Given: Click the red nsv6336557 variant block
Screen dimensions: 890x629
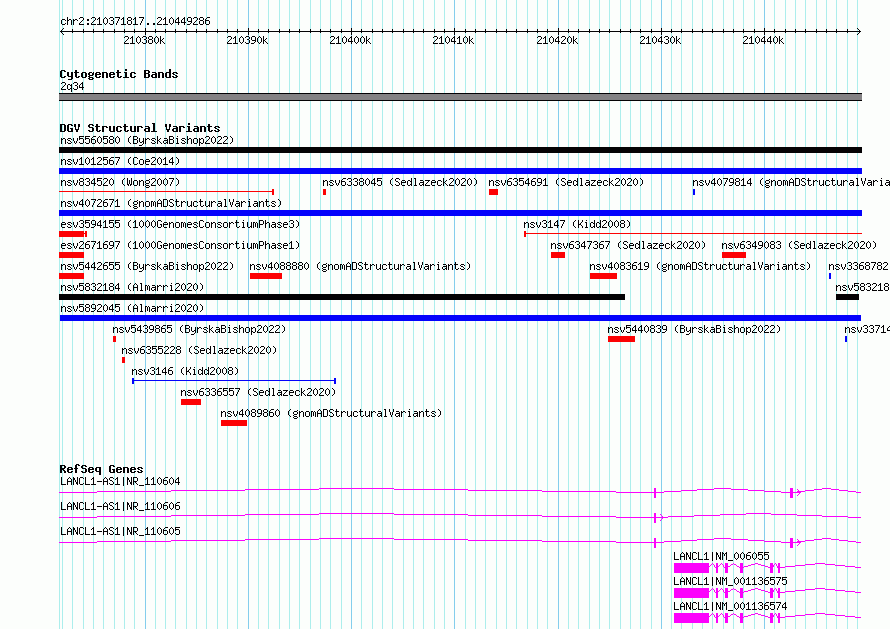Looking at the screenshot, I should pos(191,402).
